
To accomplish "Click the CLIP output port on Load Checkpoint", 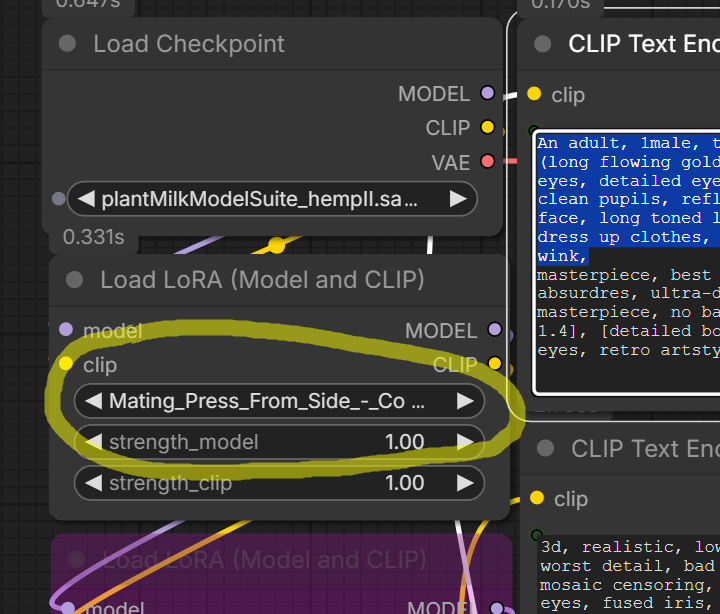I will coord(487,127).
